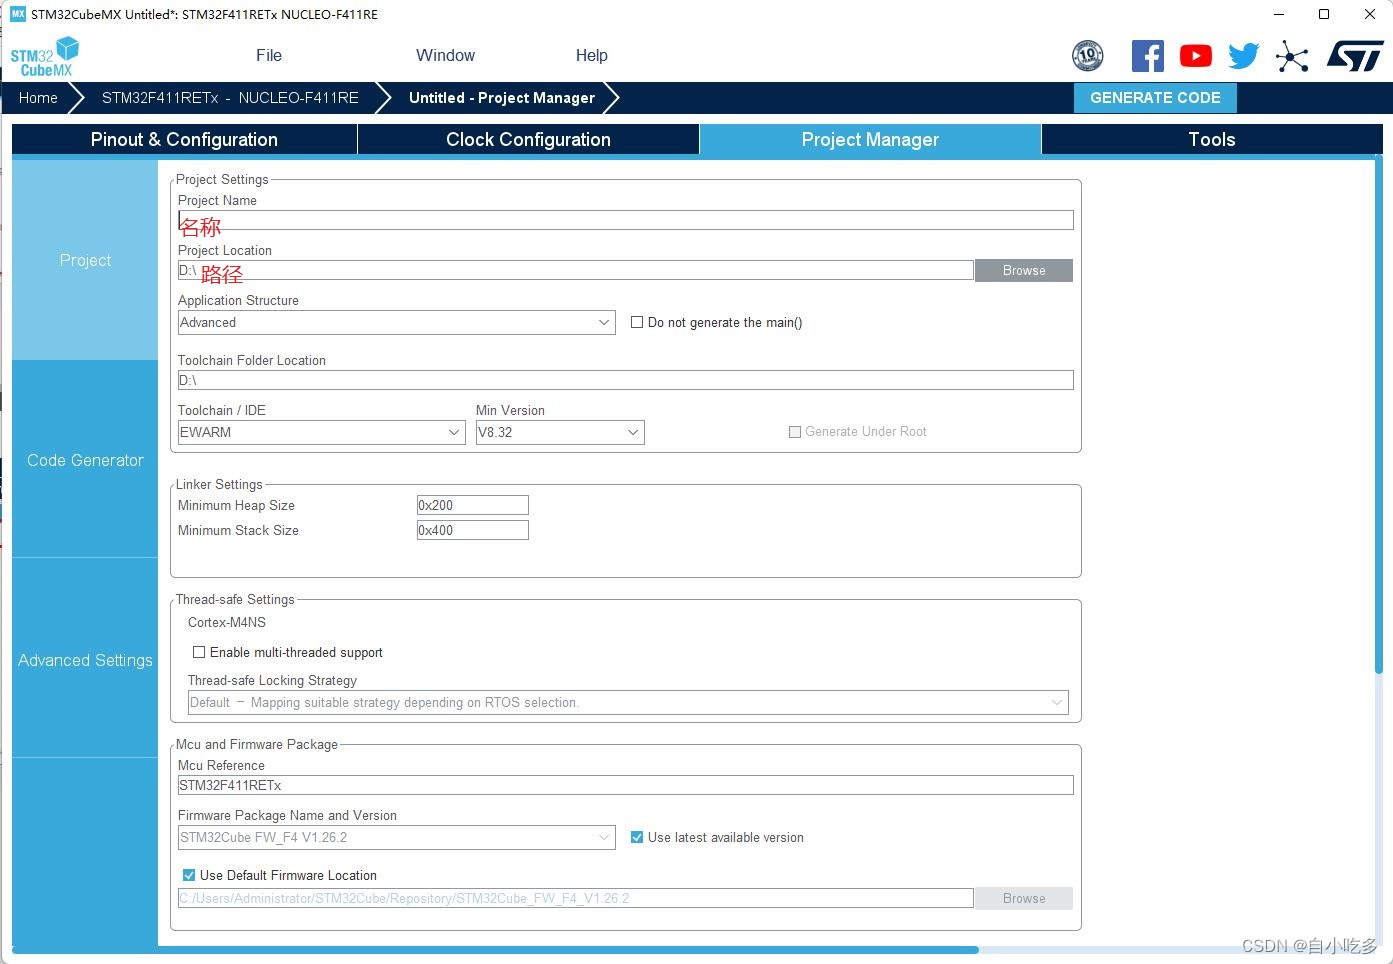Click the ST community network icon
This screenshot has width=1393, height=964.
click(x=1292, y=56)
